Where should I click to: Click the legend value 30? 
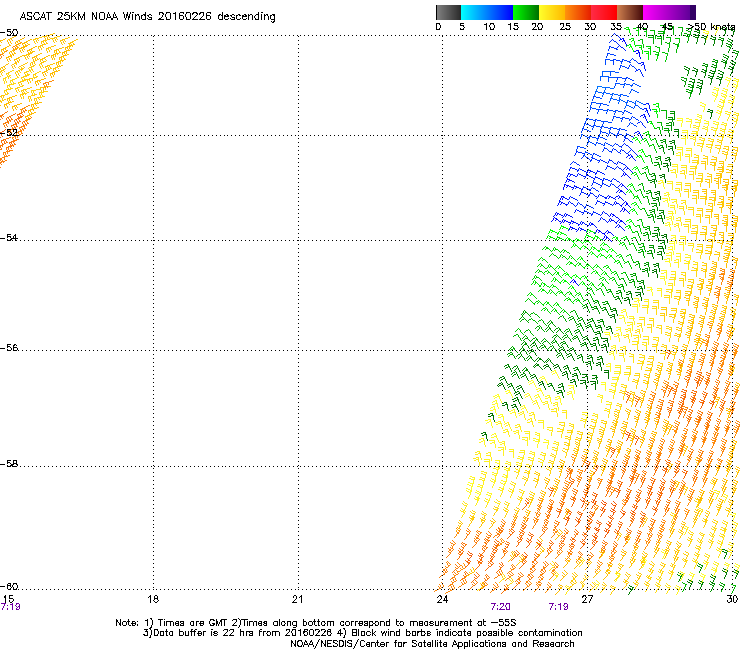pos(590,27)
